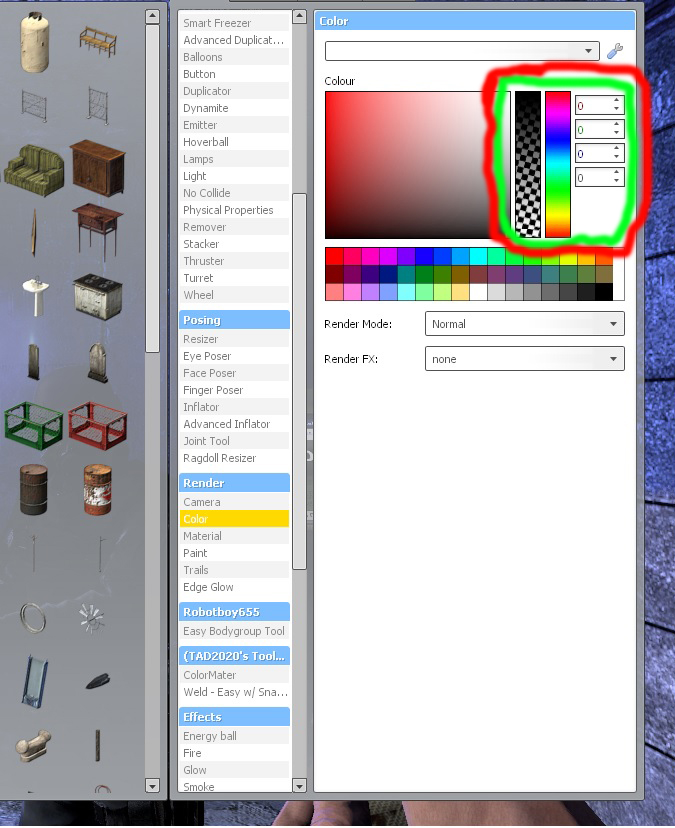
Task: Select the Face Poser tool
Action: click(x=235, y=373)
